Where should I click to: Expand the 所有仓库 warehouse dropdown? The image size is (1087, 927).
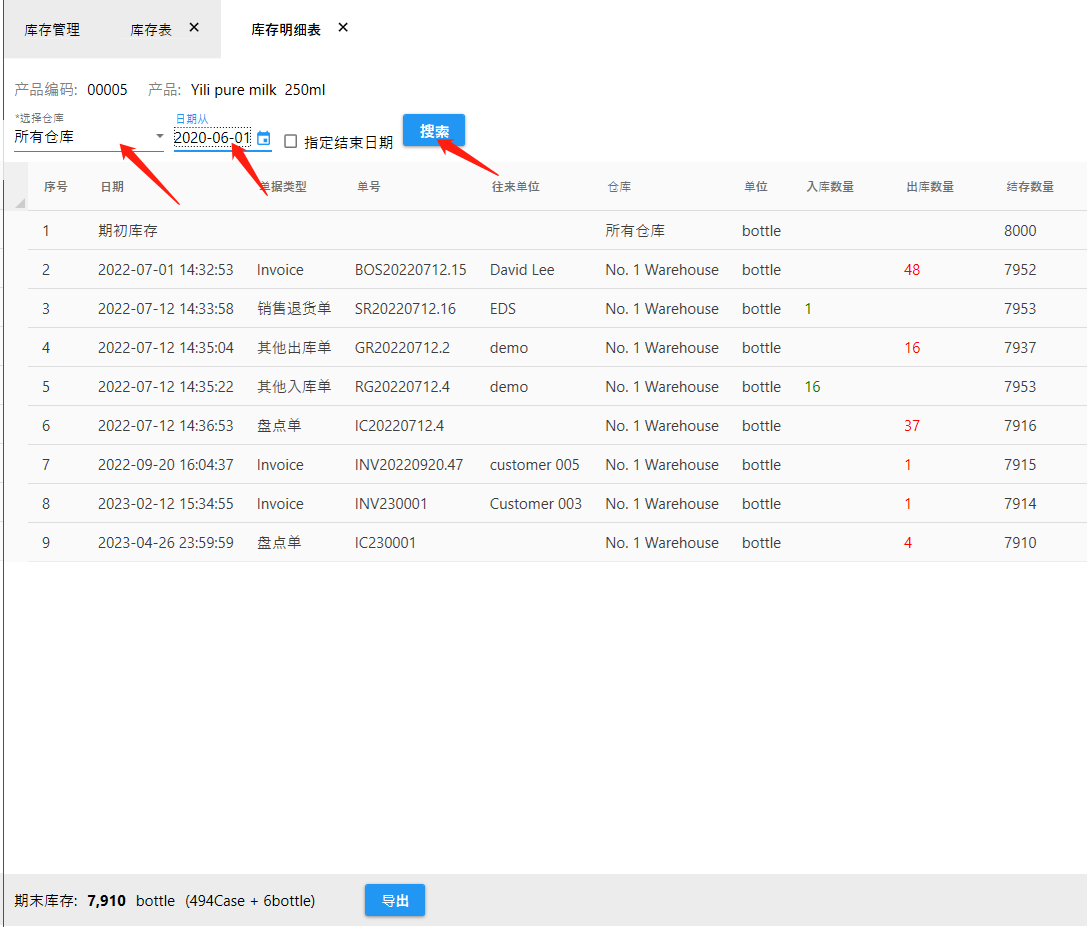tap(159, 136)
